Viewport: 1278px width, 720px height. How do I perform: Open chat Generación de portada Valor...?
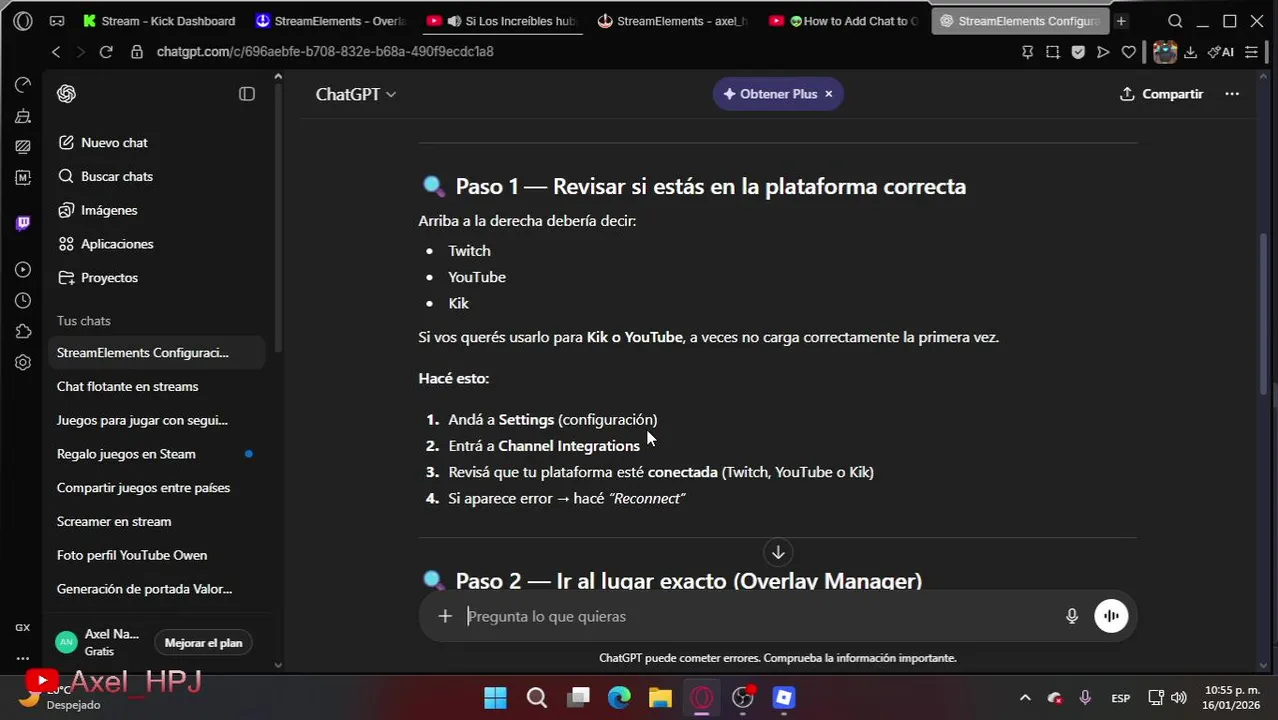(157, 589)
